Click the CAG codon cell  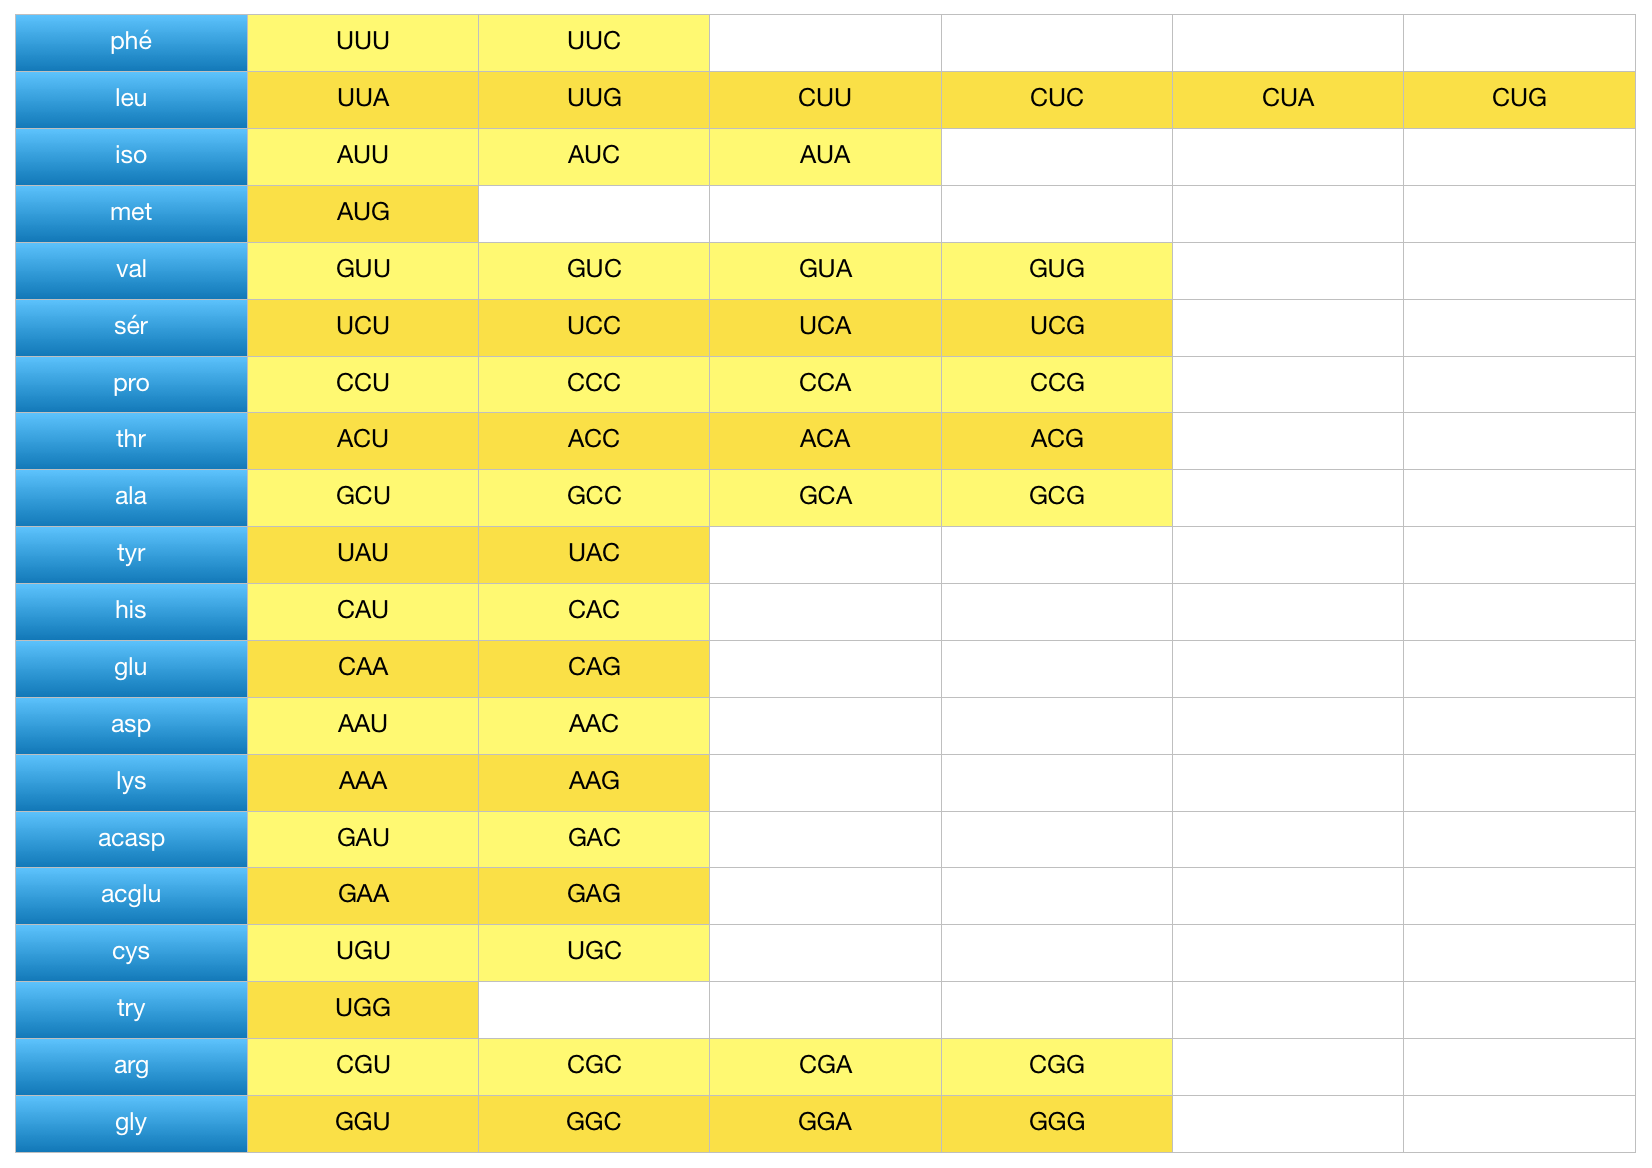point(594,668)
